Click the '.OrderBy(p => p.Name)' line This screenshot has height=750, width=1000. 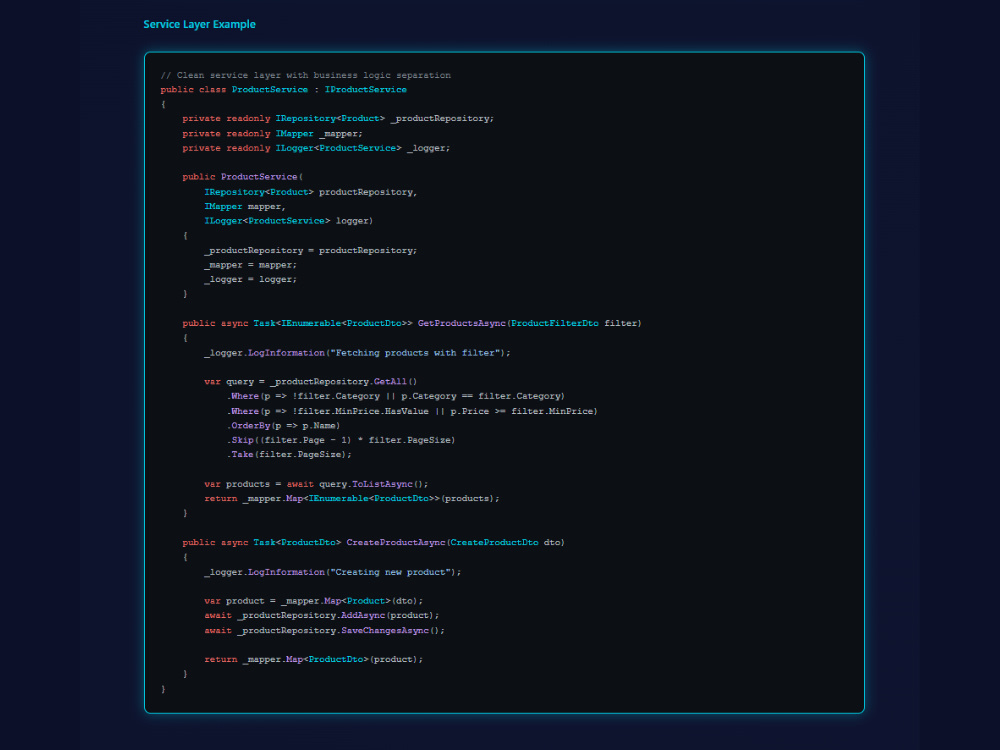(x=283, y=425)
